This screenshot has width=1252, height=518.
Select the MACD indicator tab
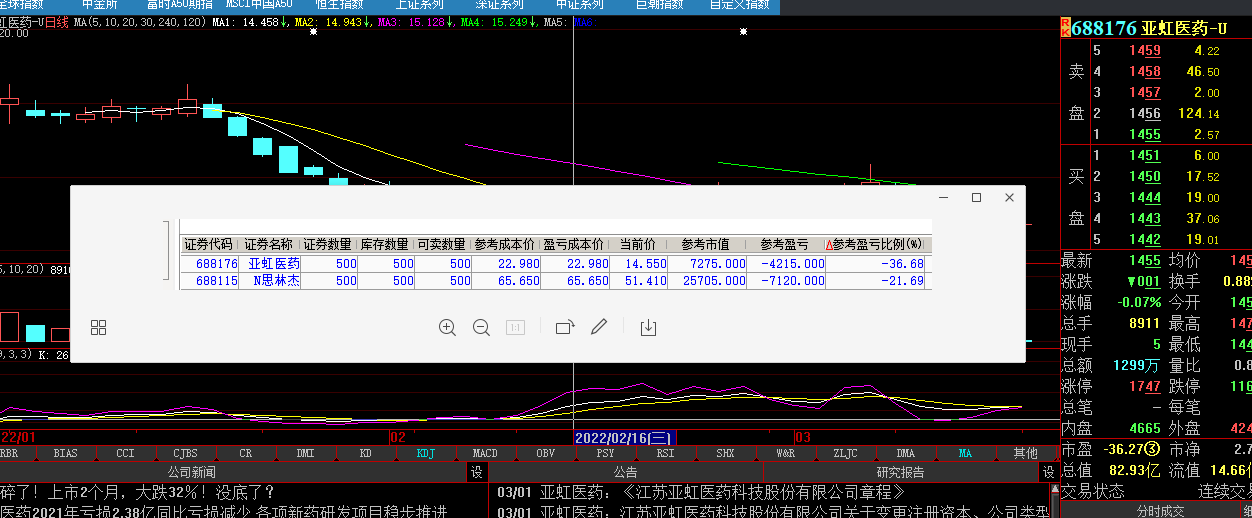tap(485, 453)
